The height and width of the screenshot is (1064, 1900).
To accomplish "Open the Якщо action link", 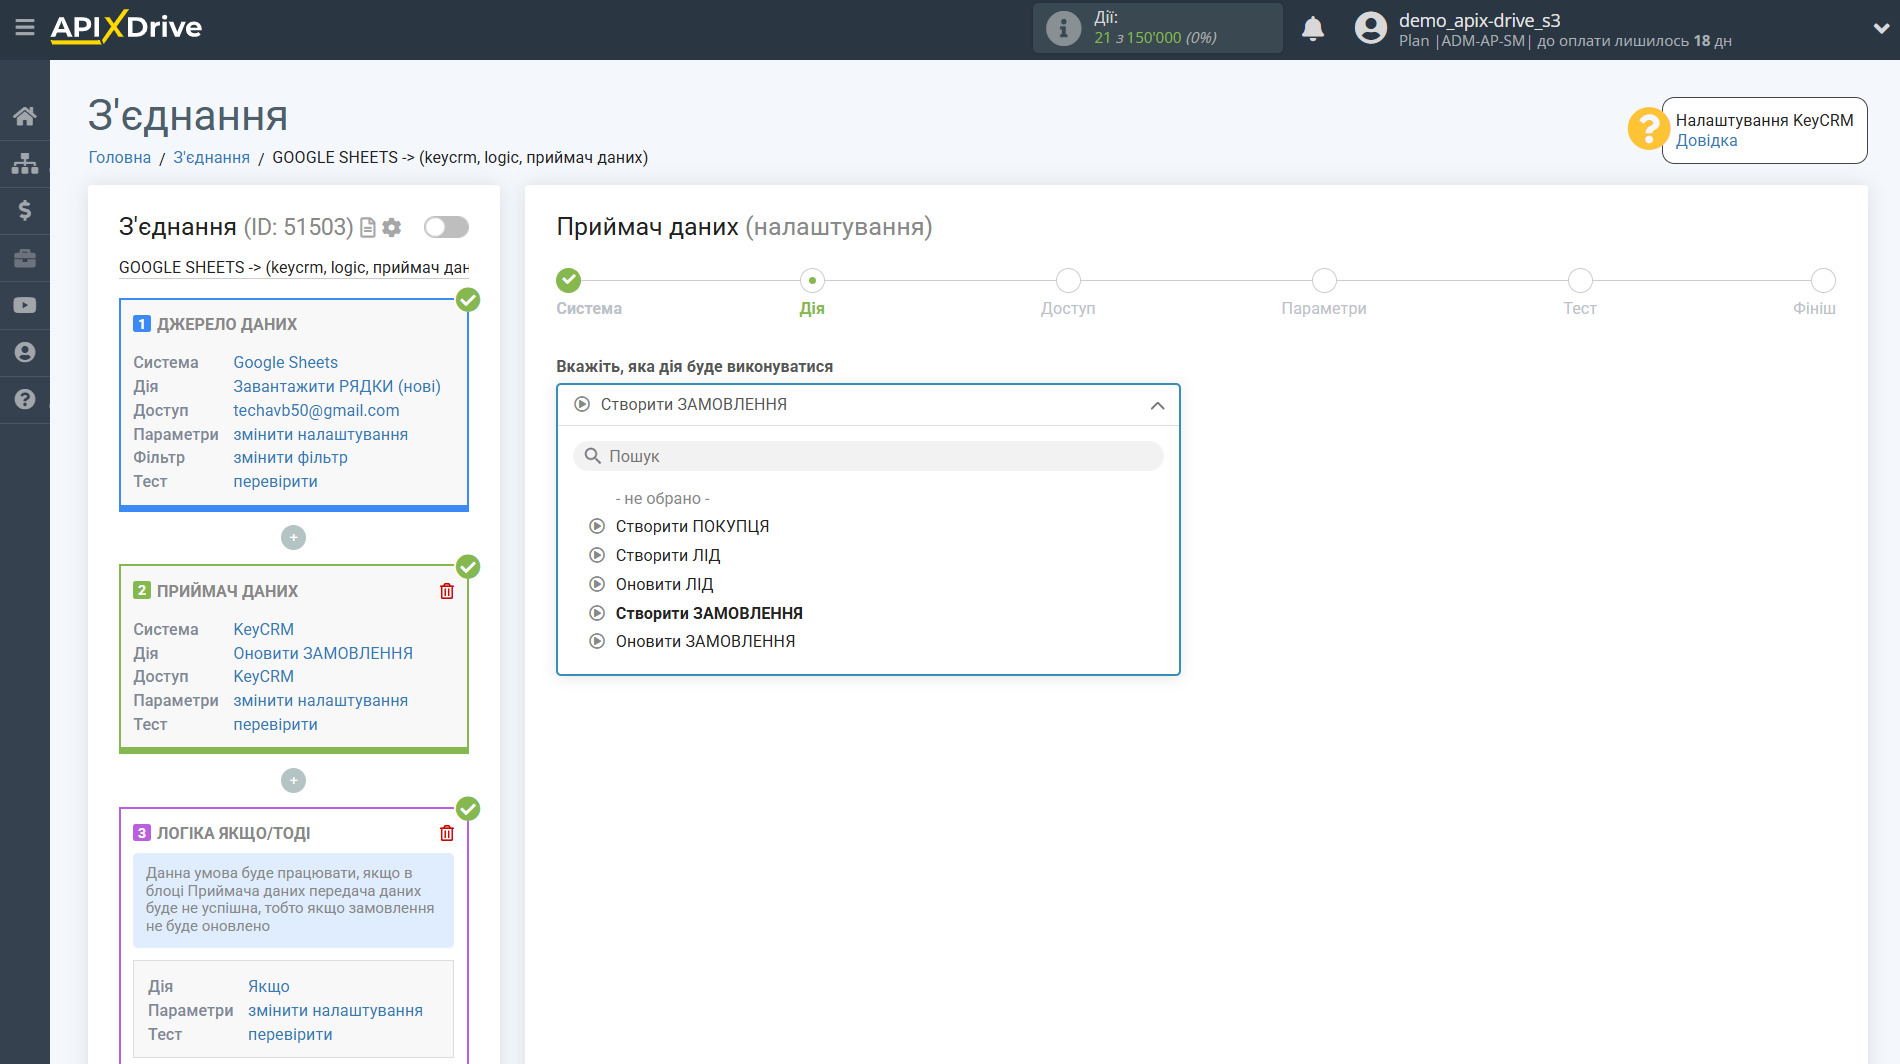I will (x=269, y=986).
